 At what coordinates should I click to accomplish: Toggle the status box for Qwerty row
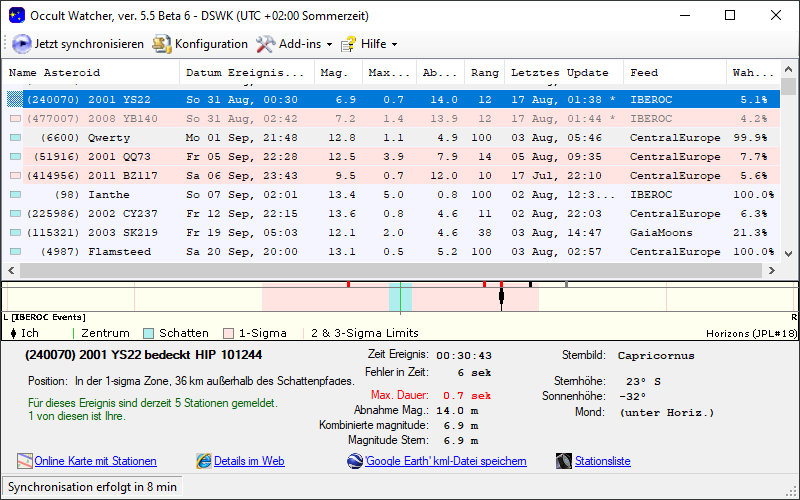(14, 138)
